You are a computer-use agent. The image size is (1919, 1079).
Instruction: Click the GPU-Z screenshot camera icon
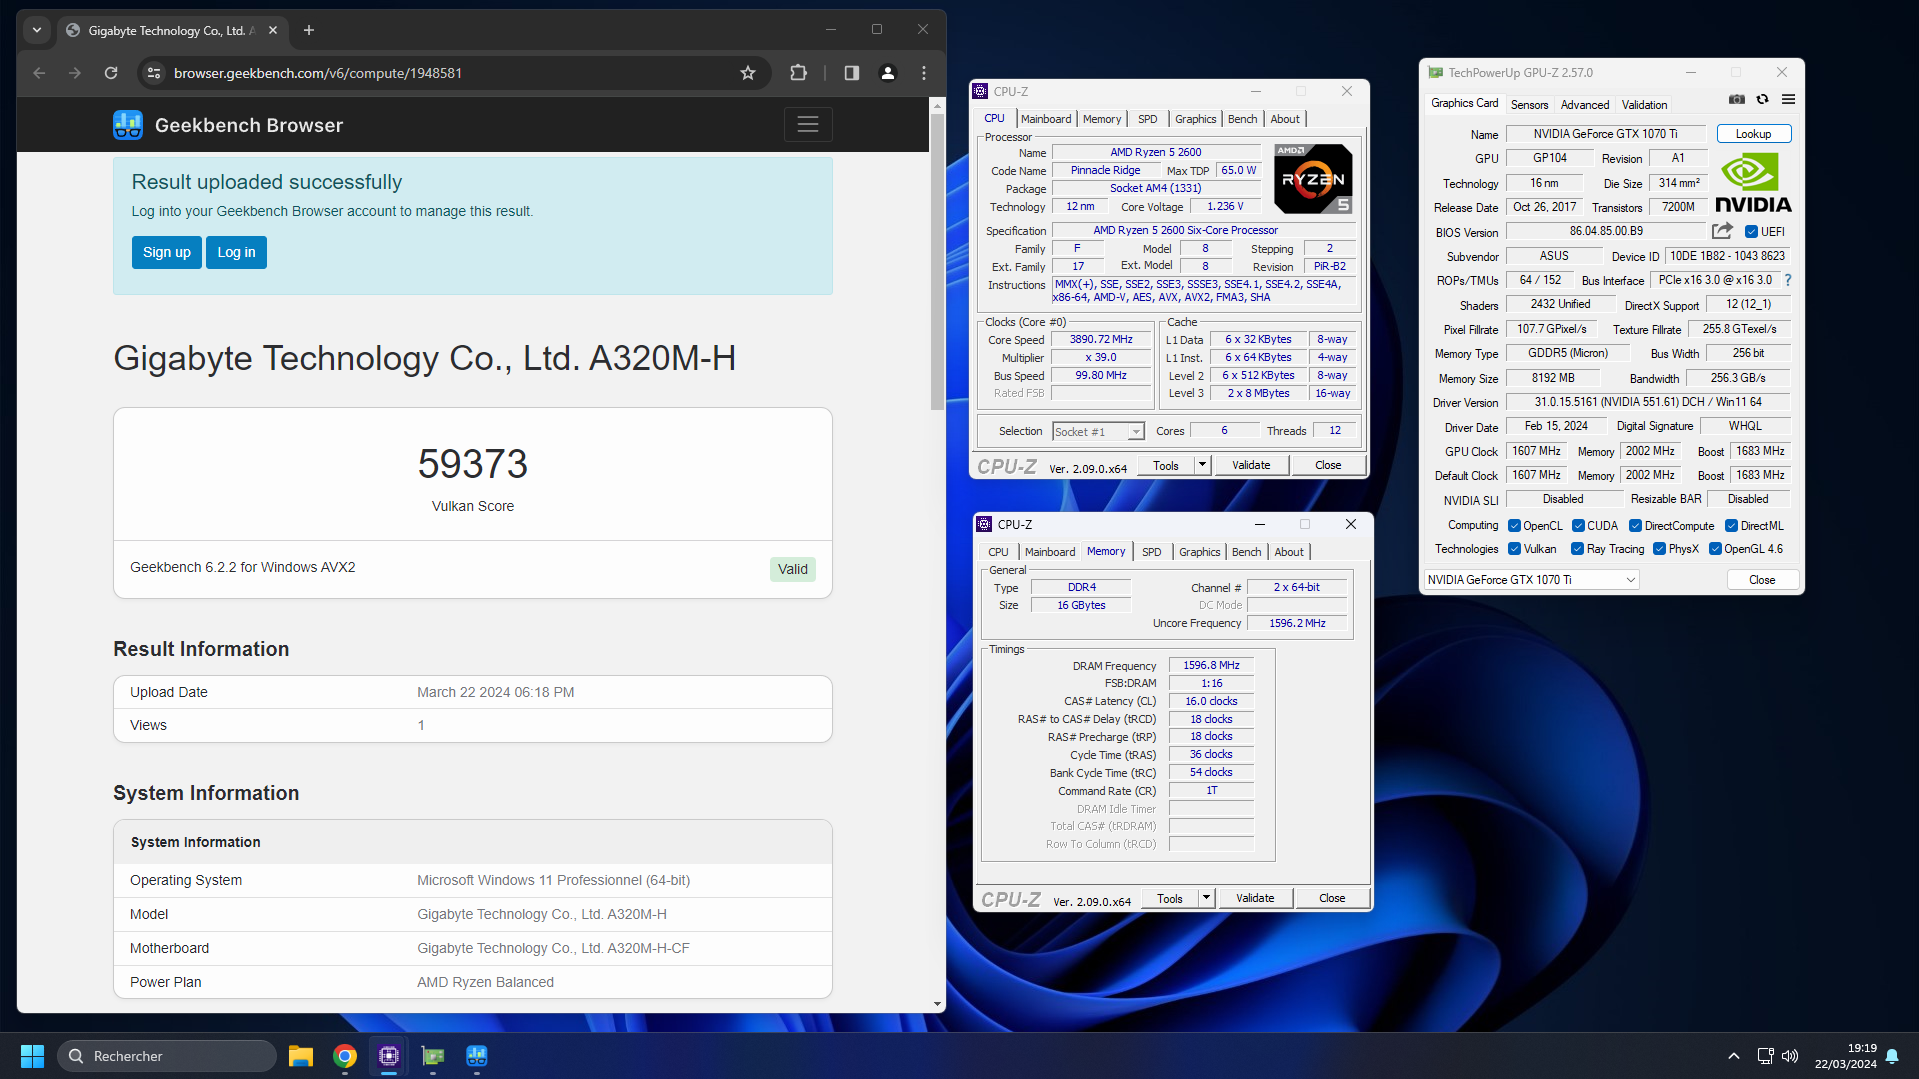pos(1737,100)
